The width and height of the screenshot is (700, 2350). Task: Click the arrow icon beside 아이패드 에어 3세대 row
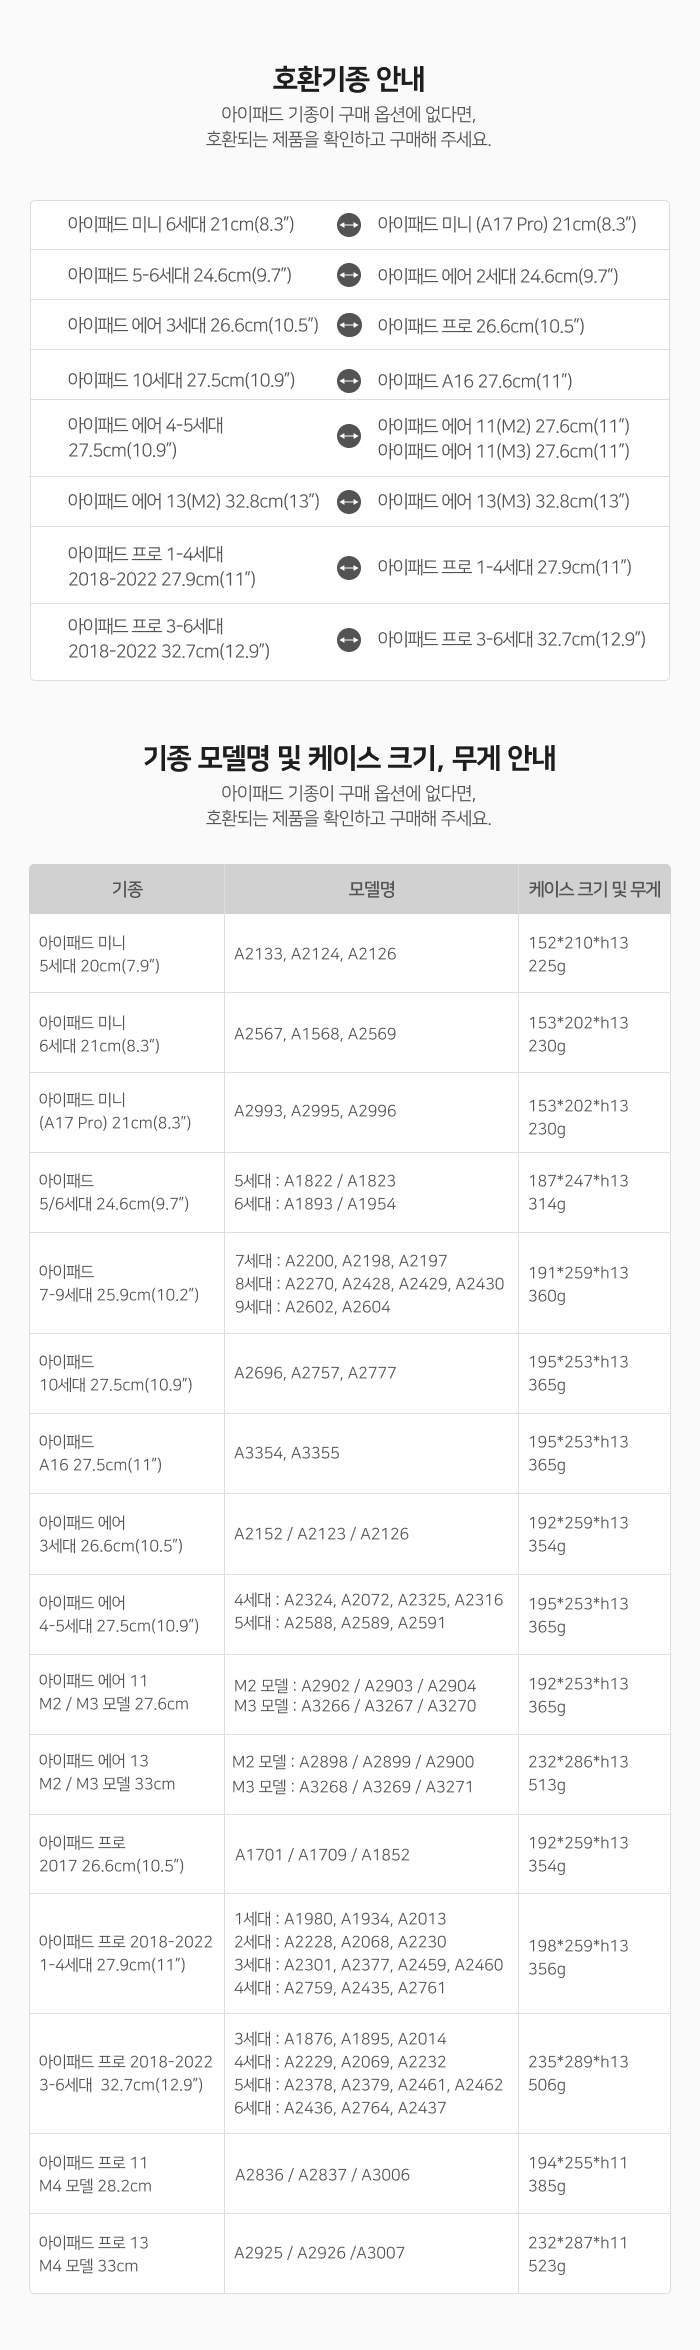(348, 325)
